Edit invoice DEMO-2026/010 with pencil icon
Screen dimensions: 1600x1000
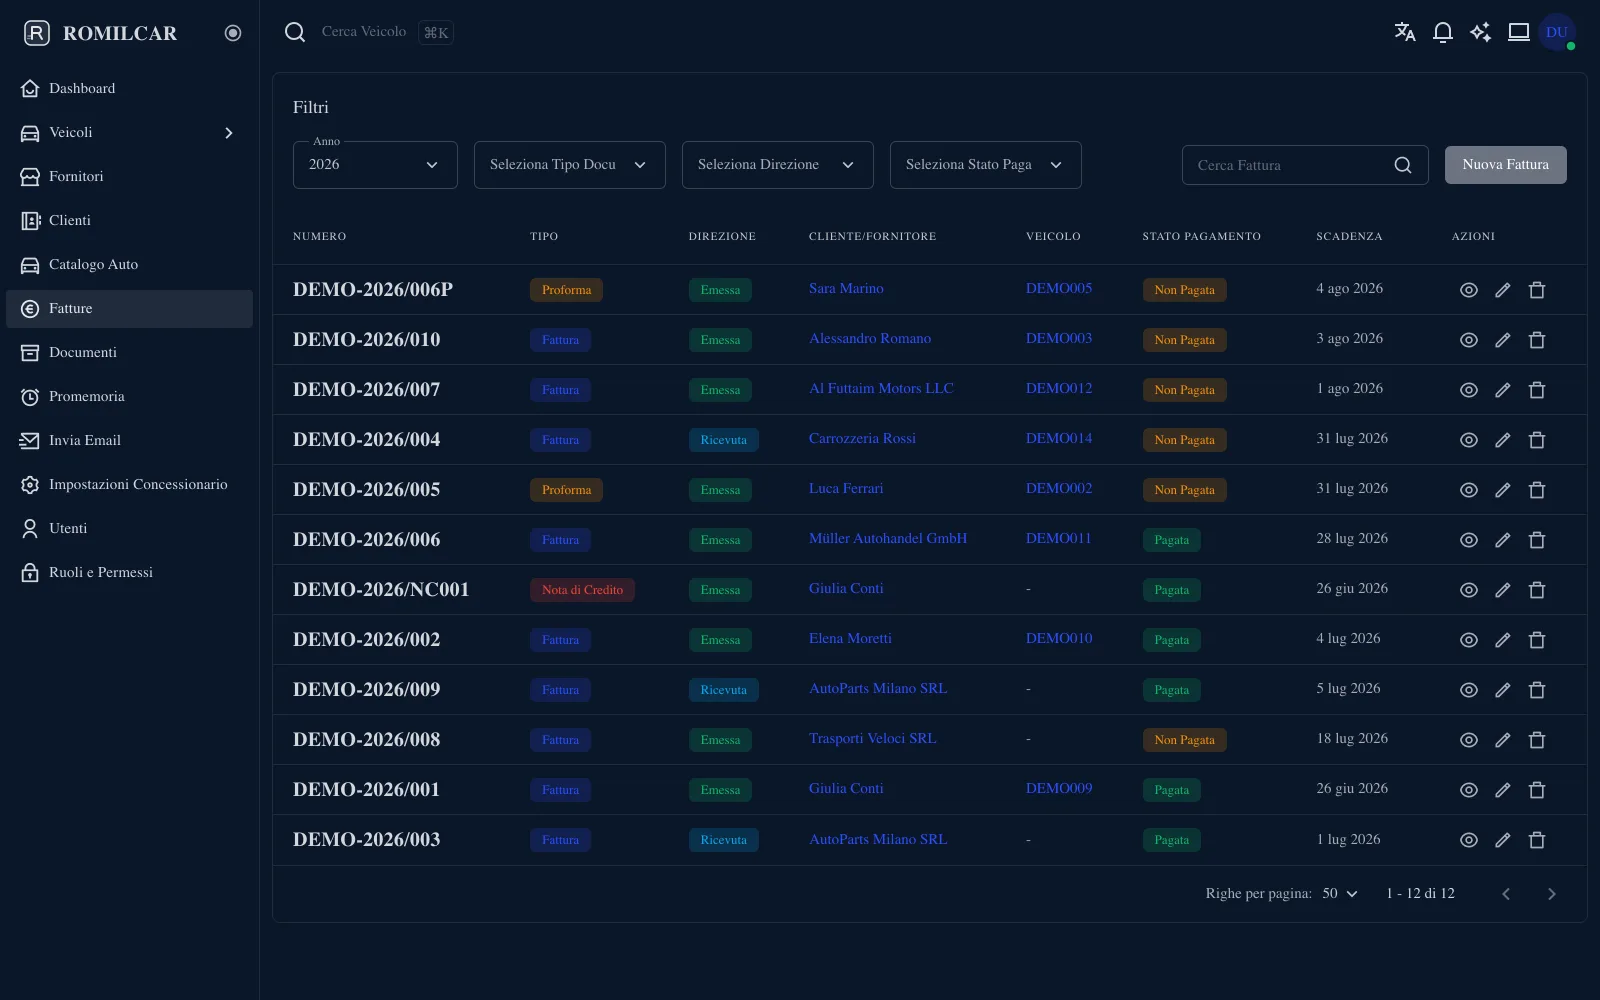coord(1502,340)
